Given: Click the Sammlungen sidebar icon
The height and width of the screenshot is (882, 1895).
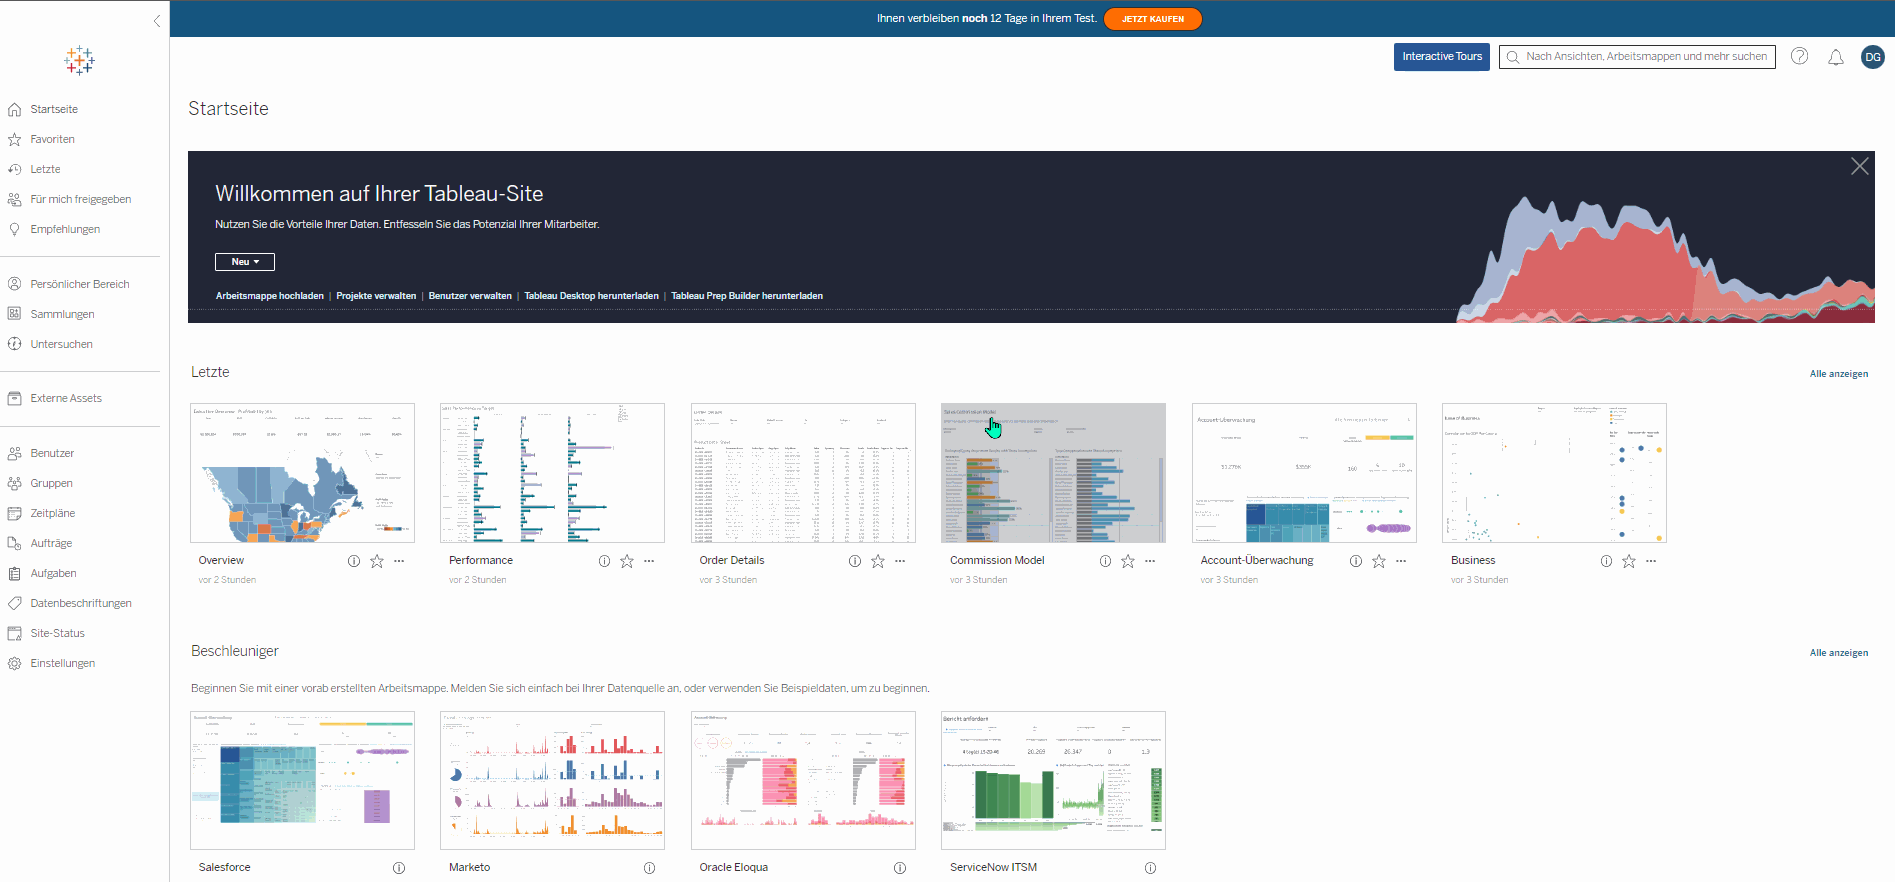Looking at the screenshot, I should point(14,314).
